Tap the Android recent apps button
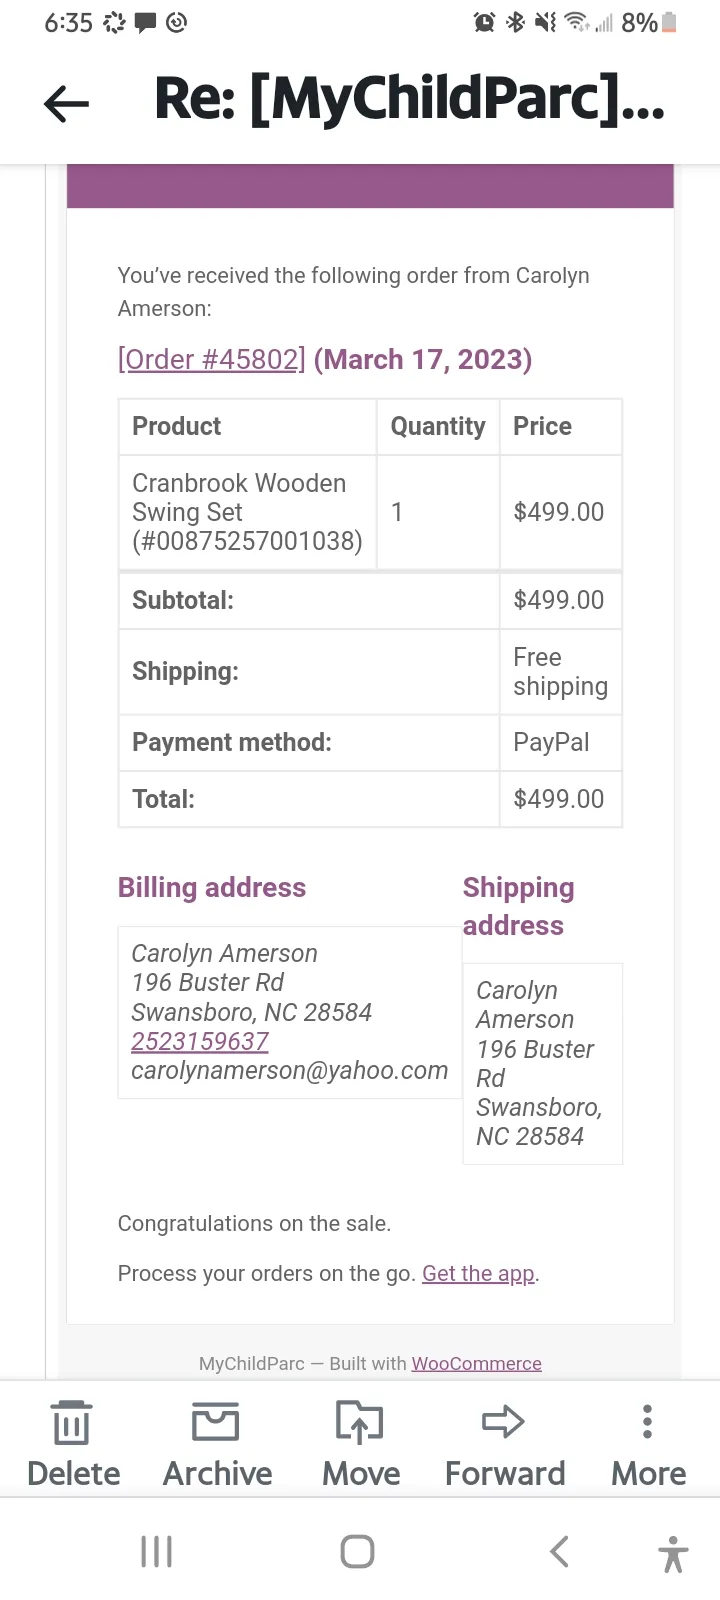This screenshot has width=720, height=1600. tap(157, 1551)
